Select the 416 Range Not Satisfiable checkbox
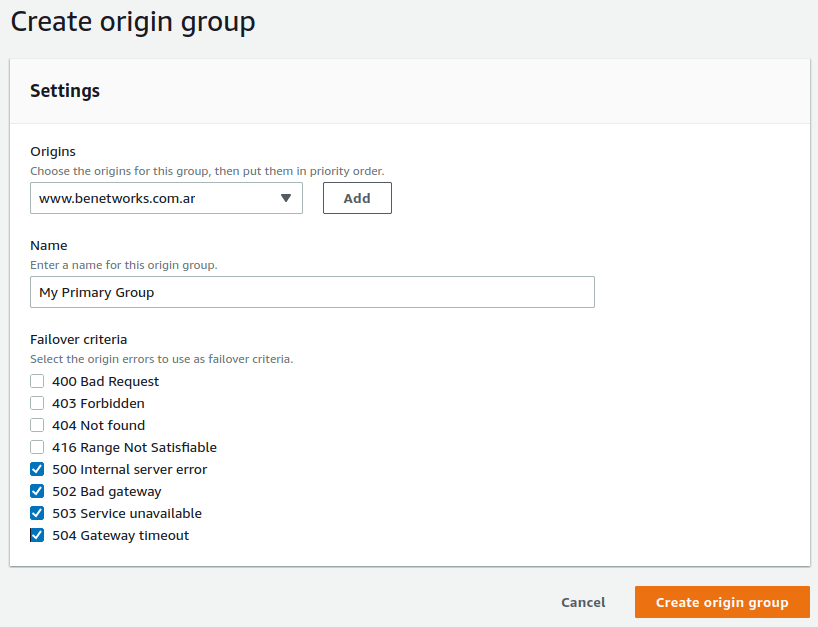818x627 pixels. (x=37, y=447)
